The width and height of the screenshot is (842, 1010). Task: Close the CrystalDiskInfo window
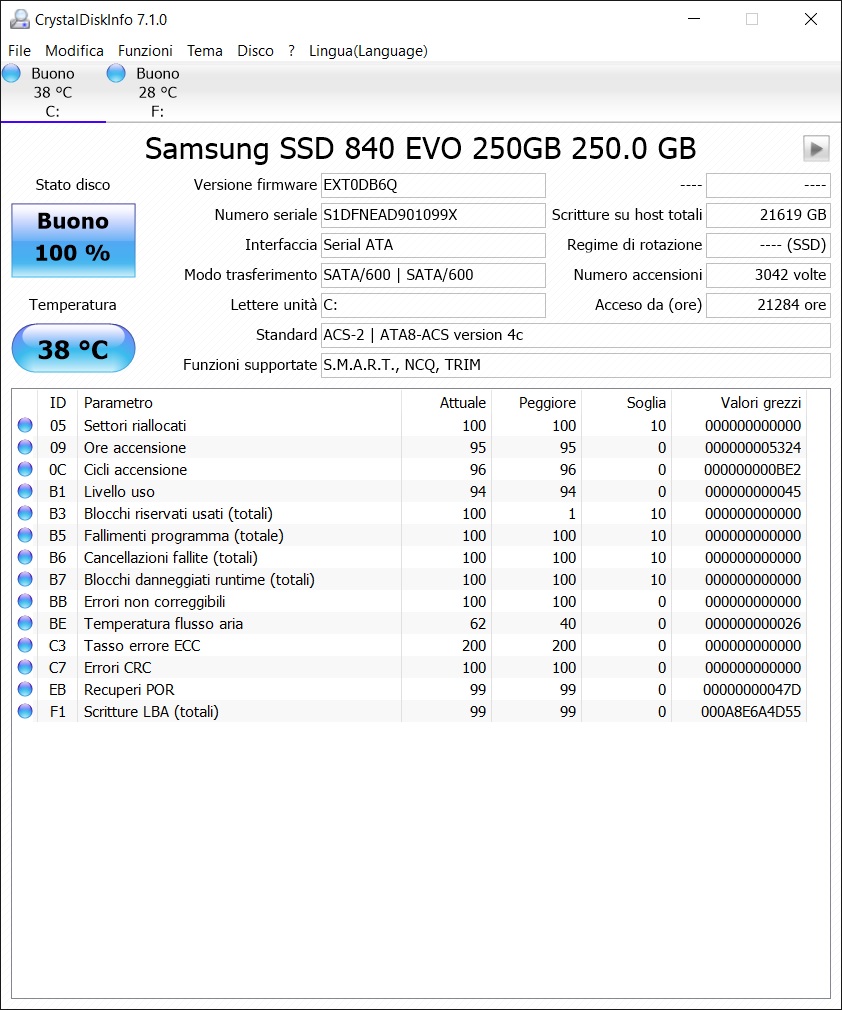[811, 19]
